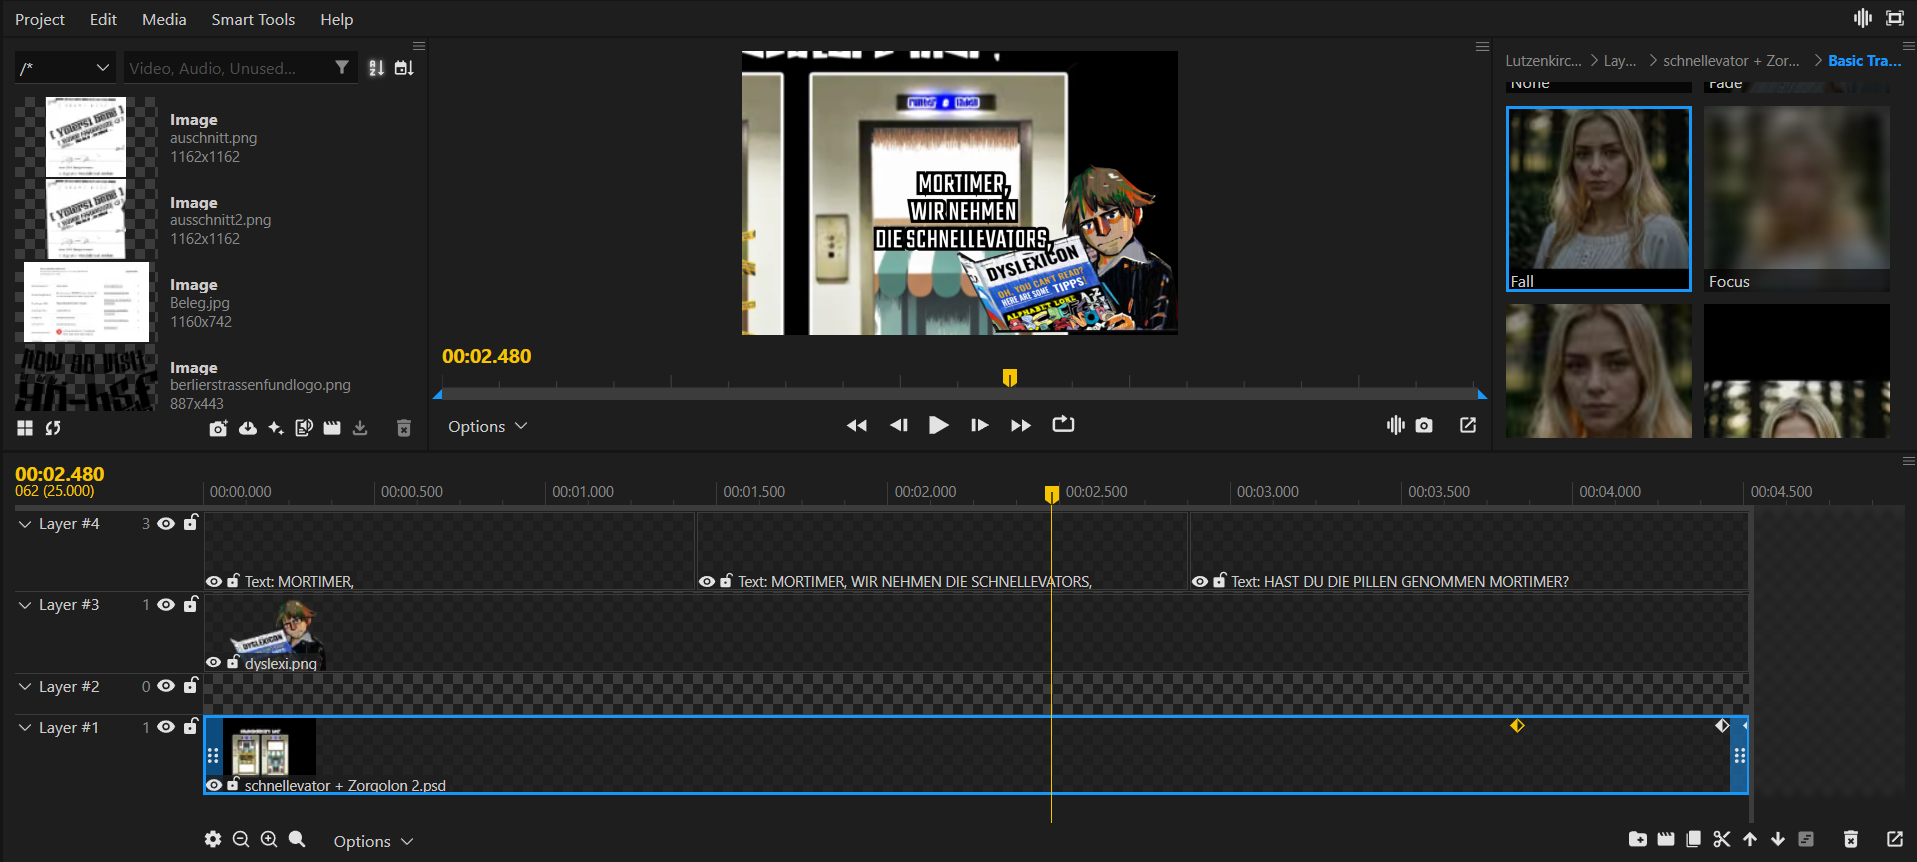Hide Layer #4 visibility eye
The image size is (1917, 862).
click(166, 523)
